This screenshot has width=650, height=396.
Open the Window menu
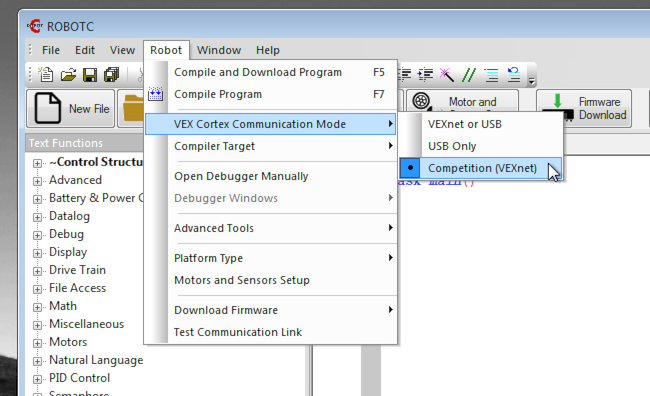coord(219,50)
